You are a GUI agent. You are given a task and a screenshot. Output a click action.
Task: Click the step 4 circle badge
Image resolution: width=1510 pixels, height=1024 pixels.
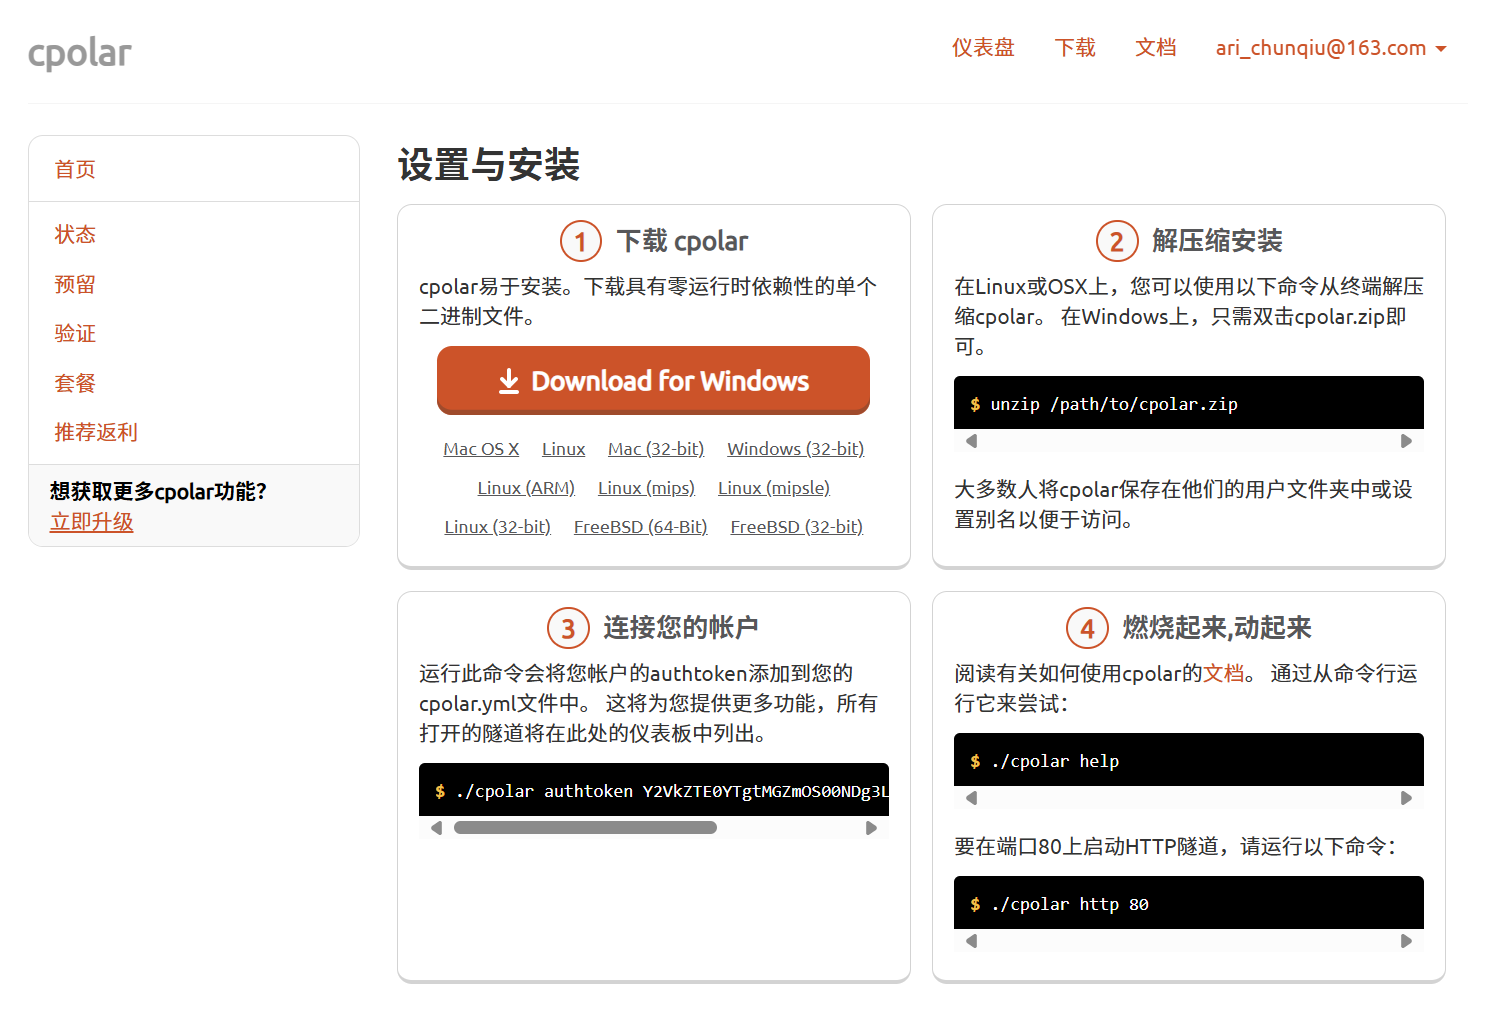(1088, 628)
